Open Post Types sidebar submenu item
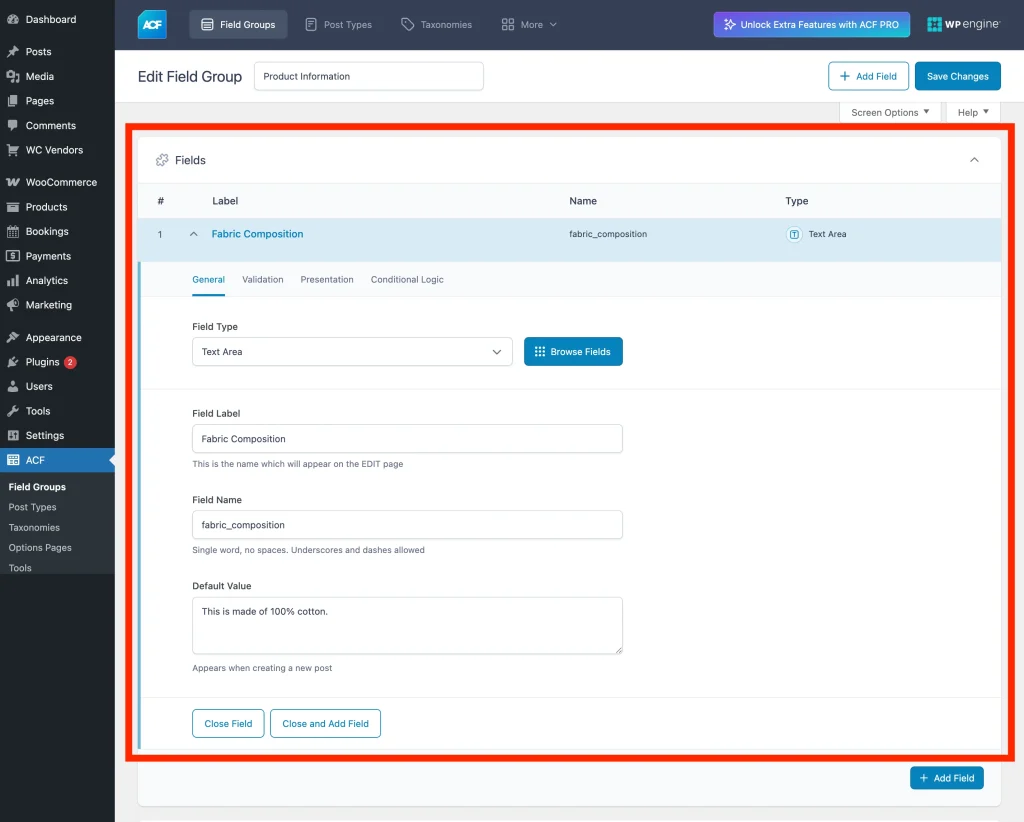The image size is (1024, 822). 33,507
